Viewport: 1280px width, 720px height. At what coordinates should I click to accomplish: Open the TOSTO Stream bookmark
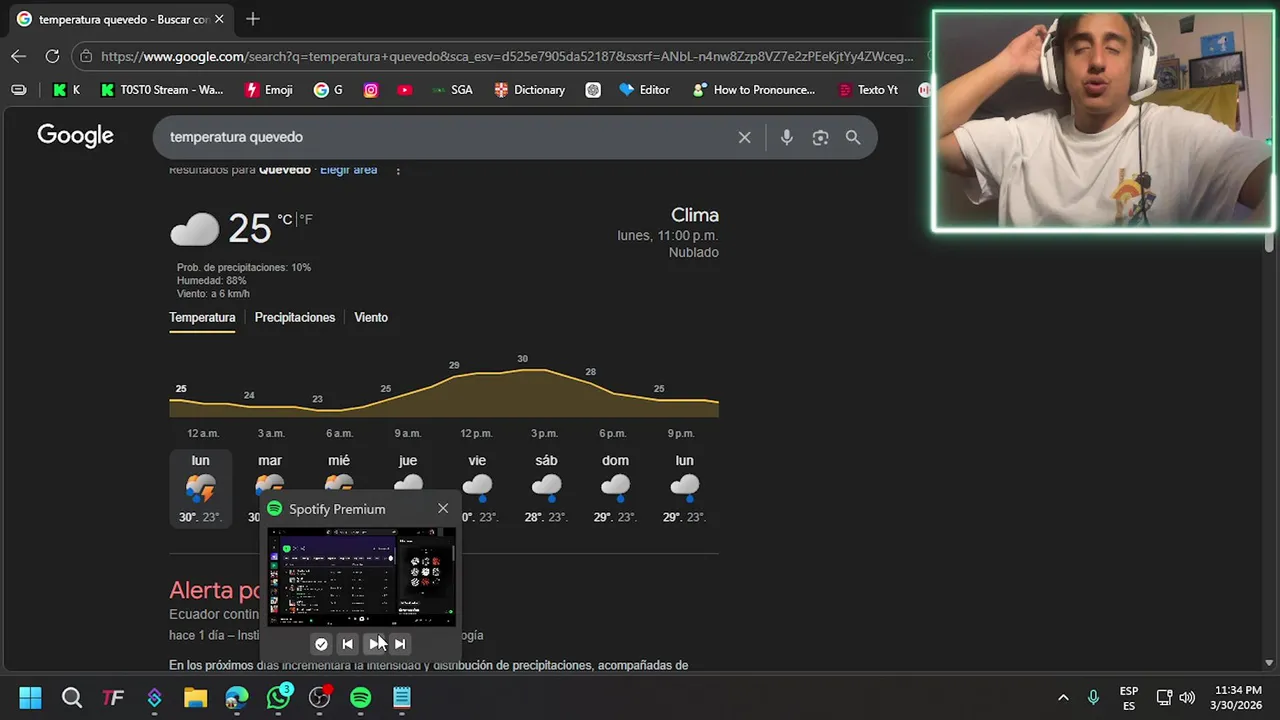point(162,90)
